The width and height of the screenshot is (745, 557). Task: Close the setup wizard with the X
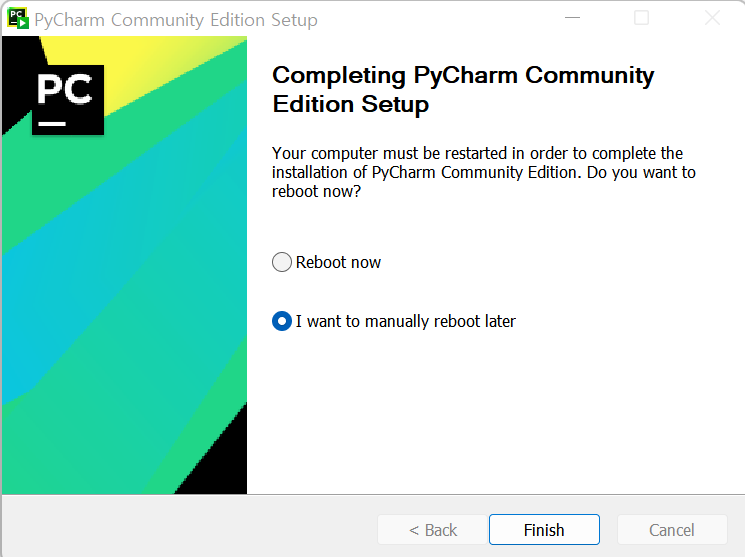click(712, 18)
